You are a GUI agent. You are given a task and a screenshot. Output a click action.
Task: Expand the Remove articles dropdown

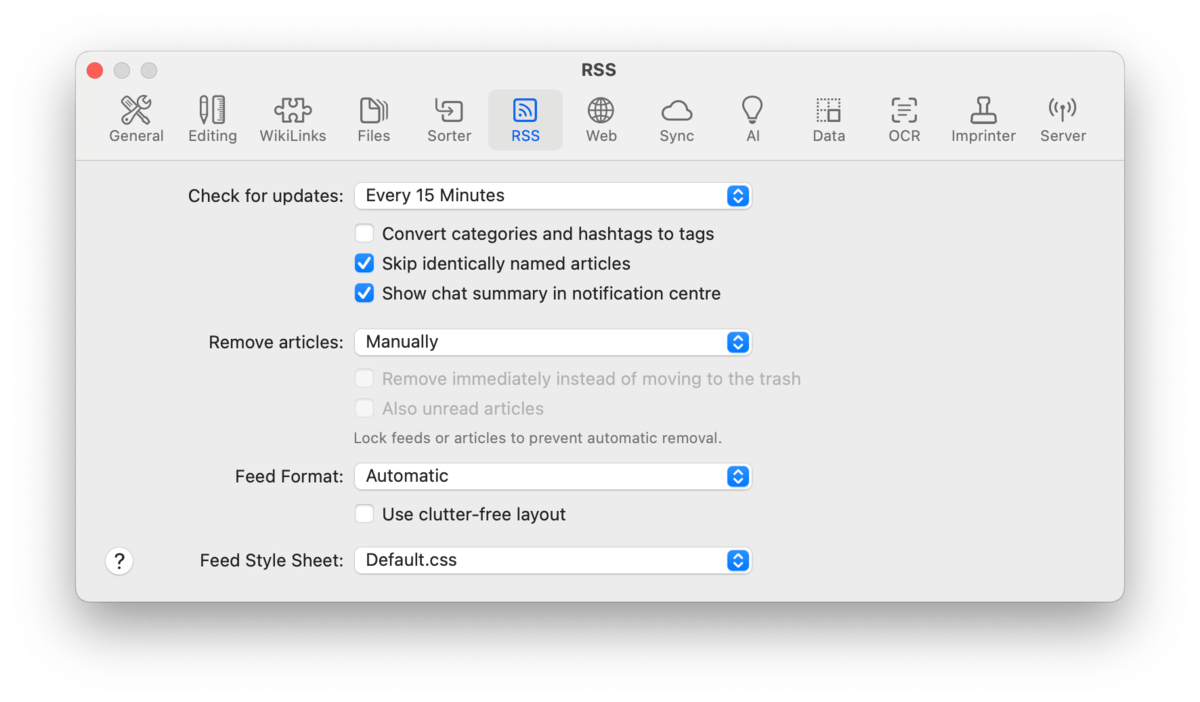coord(552,342)
